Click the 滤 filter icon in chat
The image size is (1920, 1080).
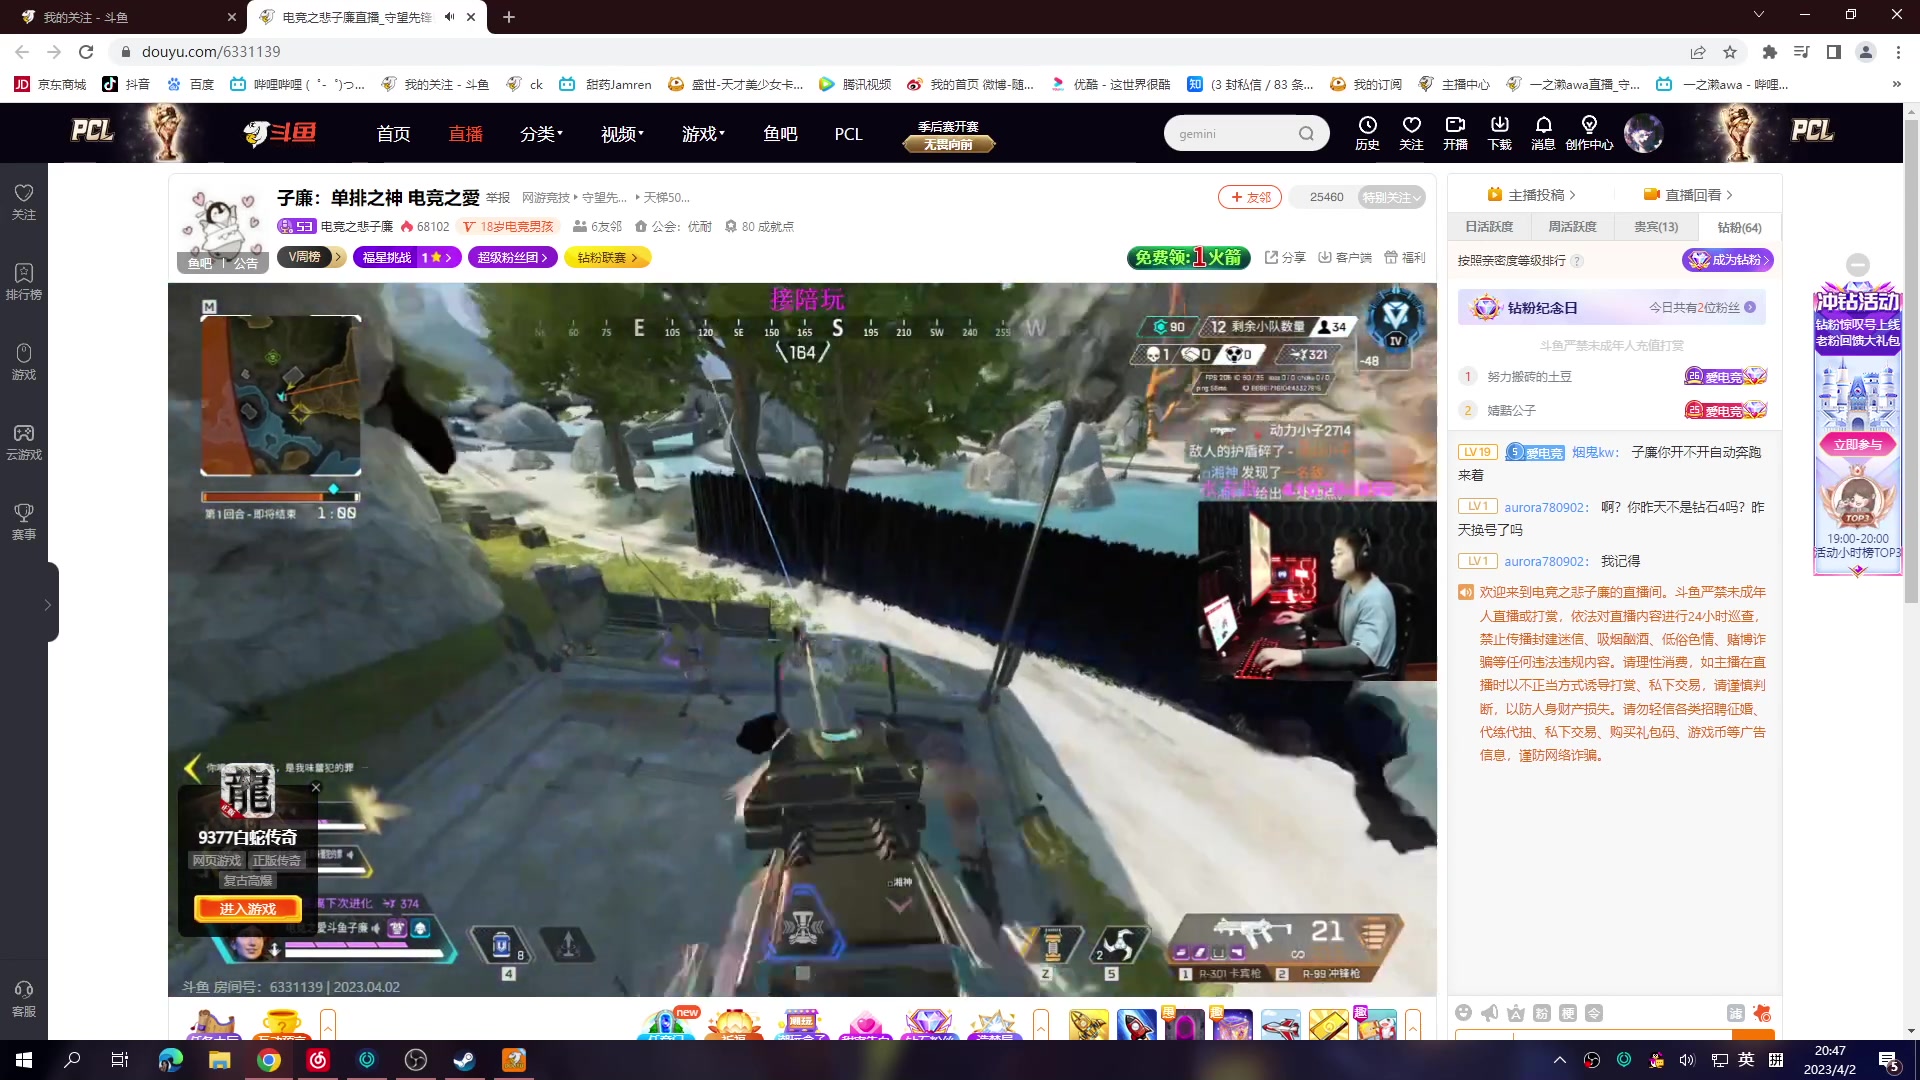1735,1013
